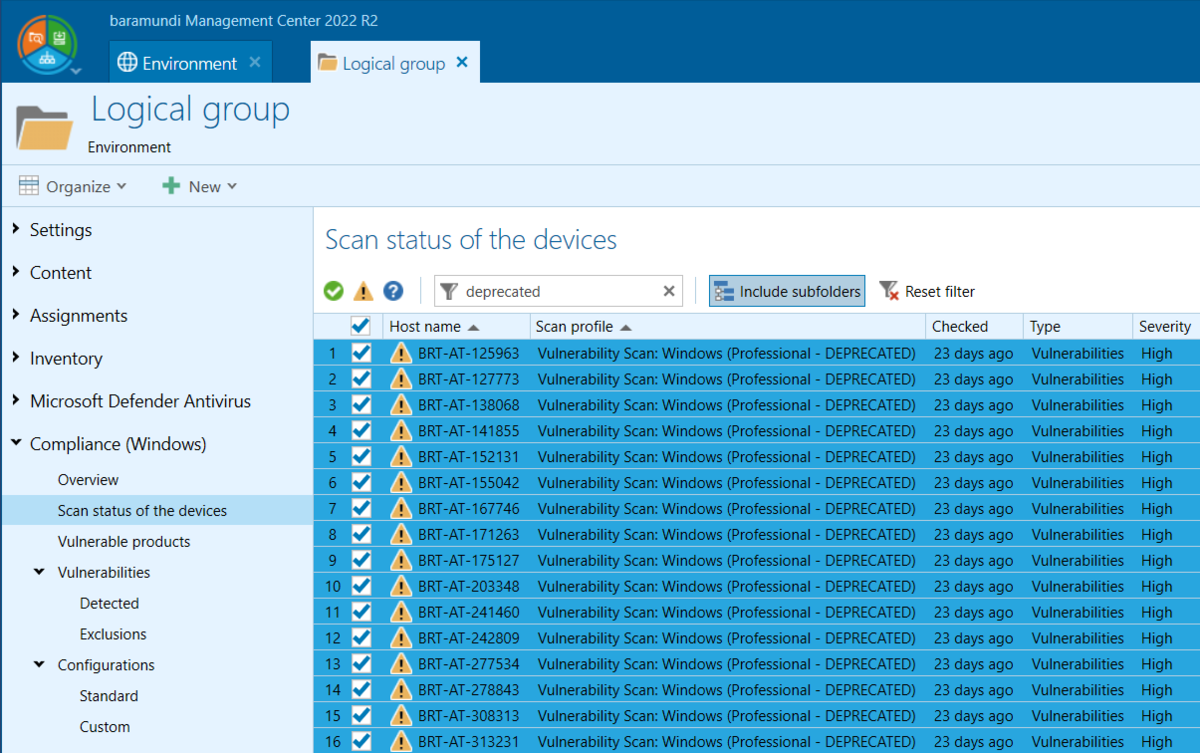Switch to the Environment tab
This screenshot has height=753, width=1200.
[x=190, y=61]
